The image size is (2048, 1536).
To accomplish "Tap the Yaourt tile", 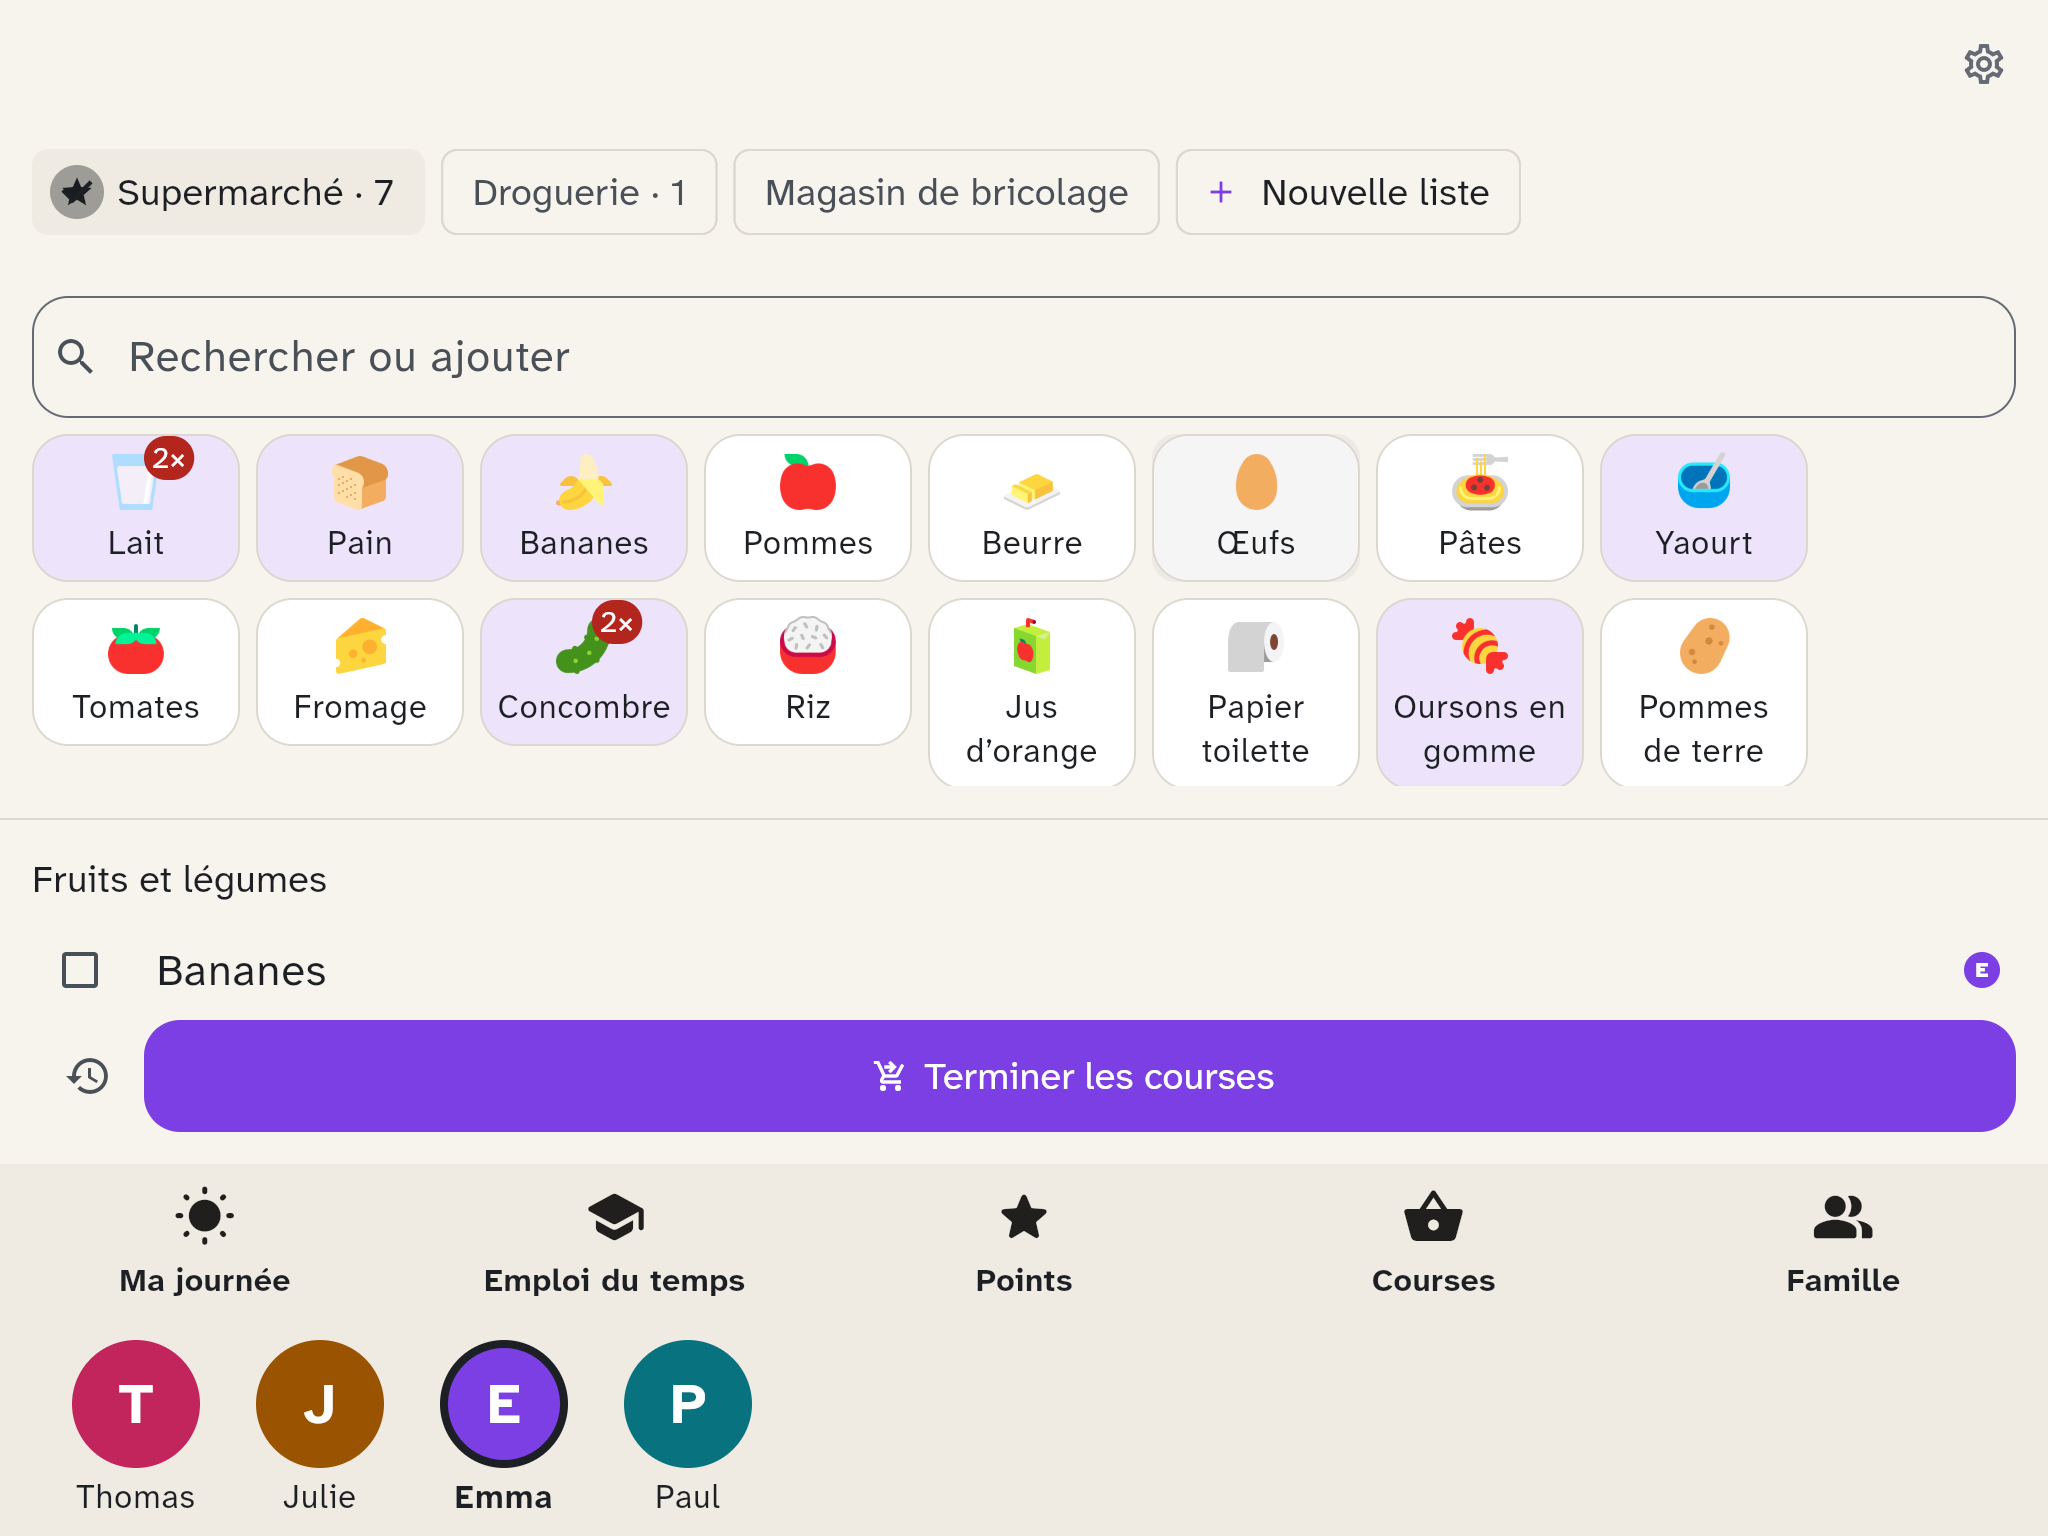I will [1704, 508].
